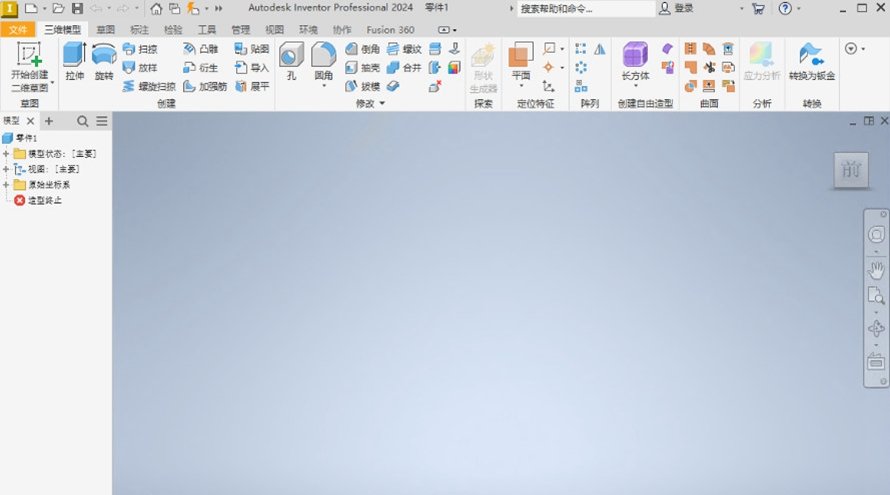Image resolution: width=890 pixels, height=495 pixels.
Task: Switch to the 草图 ribbon tab
Action: [106, 30]
